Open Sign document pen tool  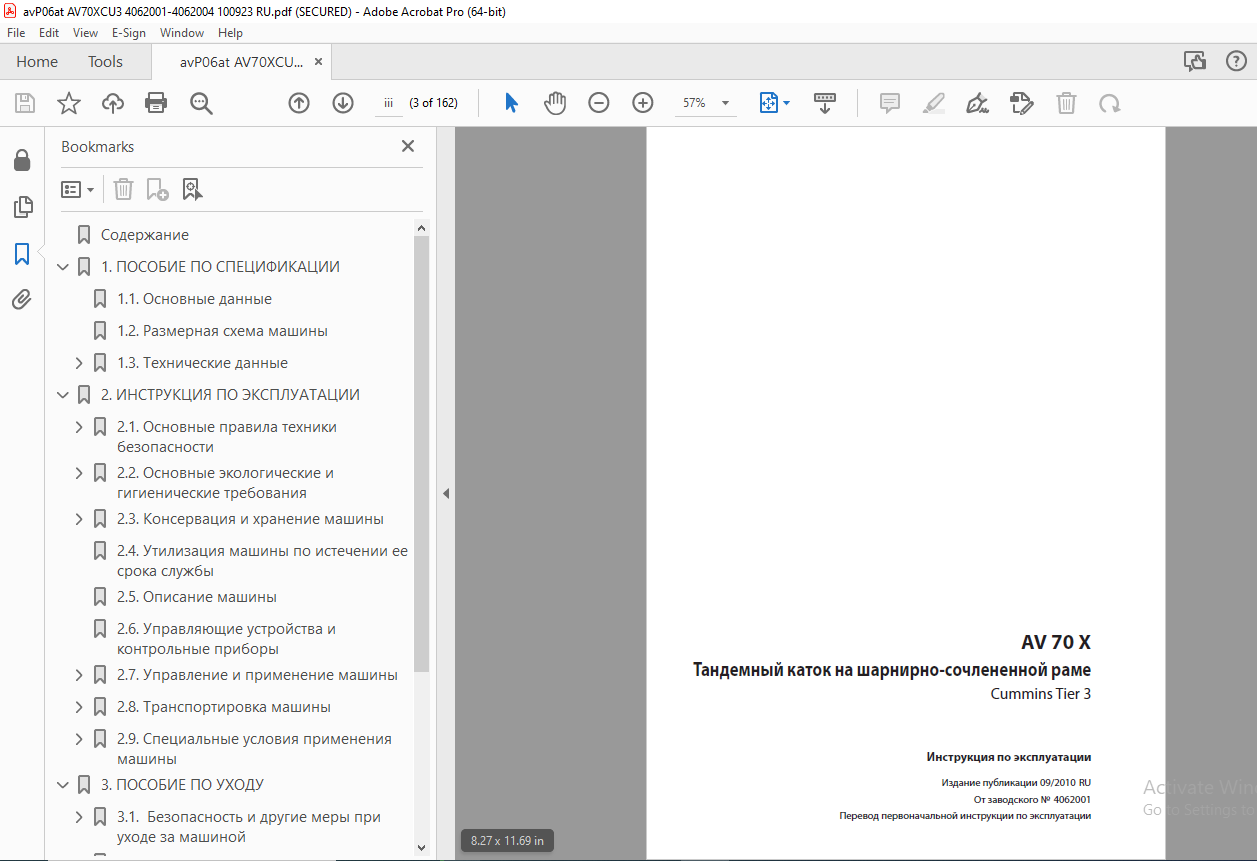pyautogui.click(x=978, y=103)
